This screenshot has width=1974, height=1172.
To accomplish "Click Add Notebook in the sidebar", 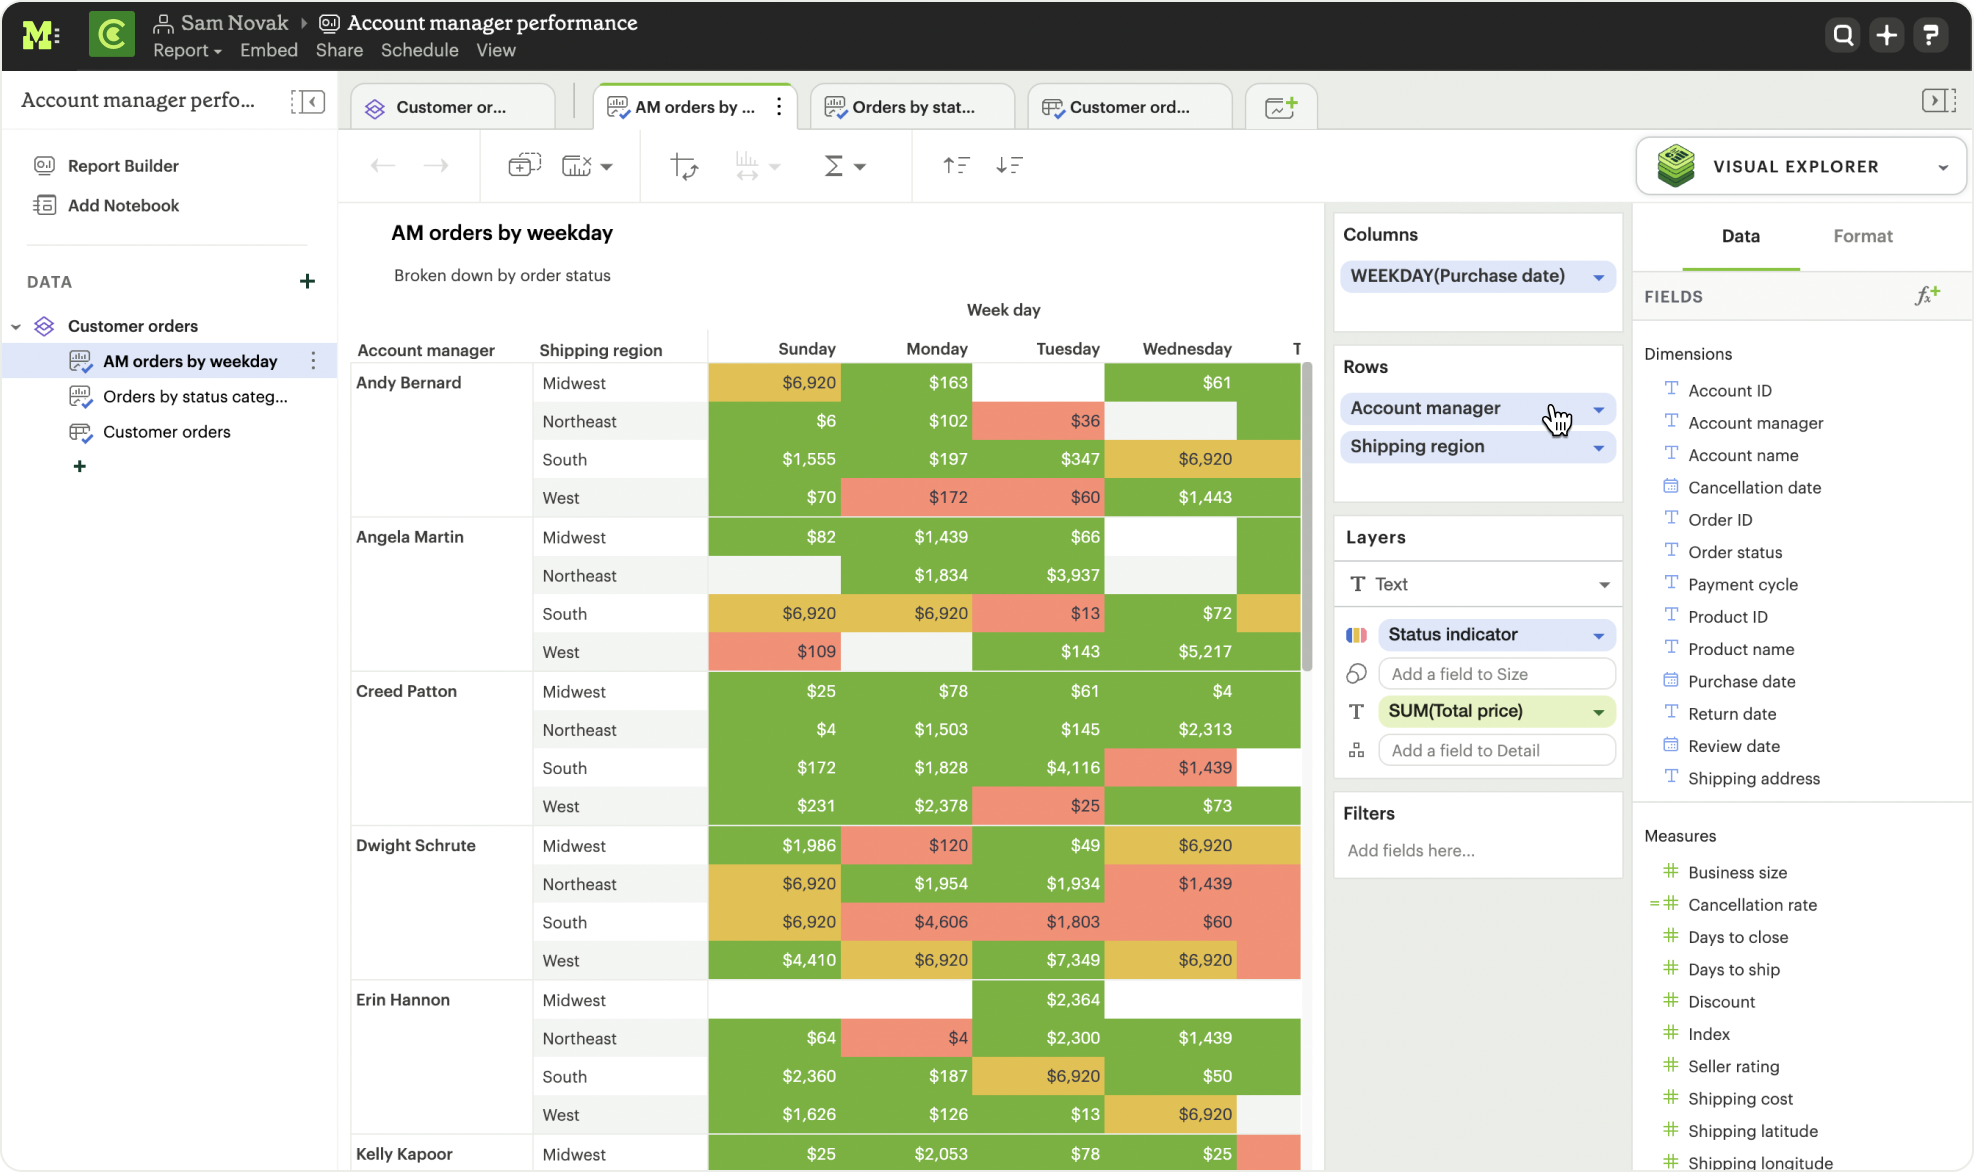I will [x=123, y=206].
